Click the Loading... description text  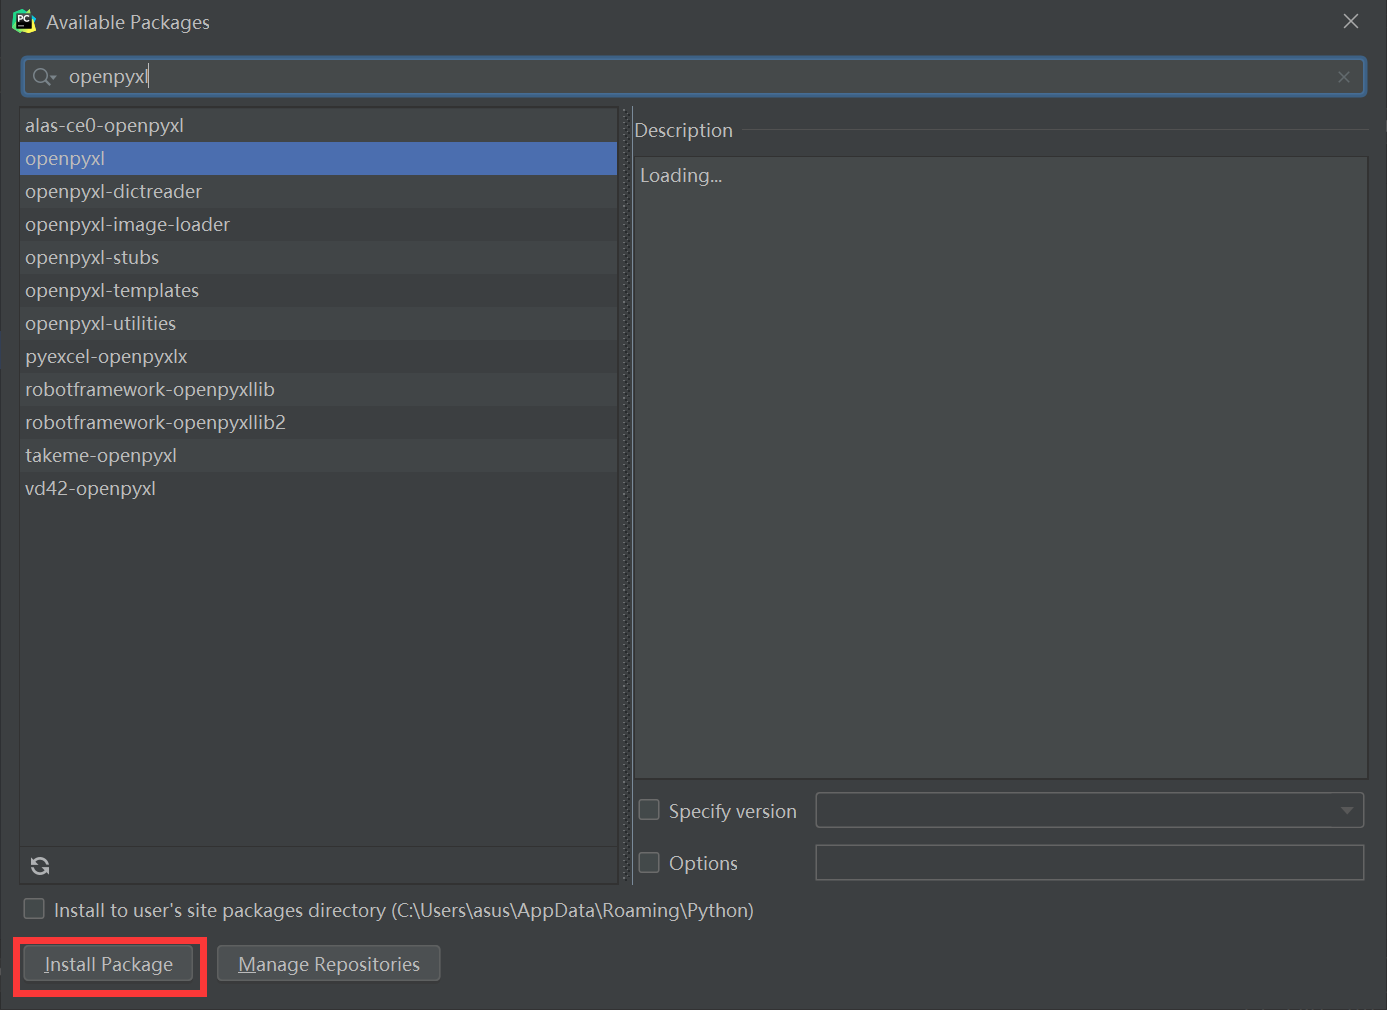[x=681, y=176]
